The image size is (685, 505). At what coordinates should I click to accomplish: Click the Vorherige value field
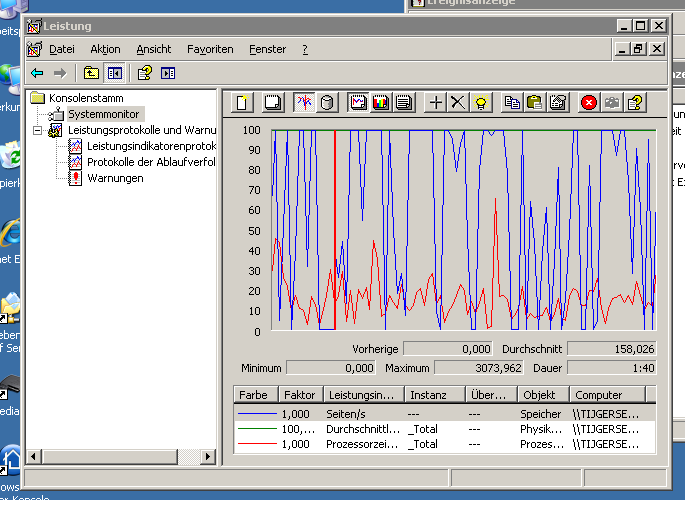coord(448,349)
